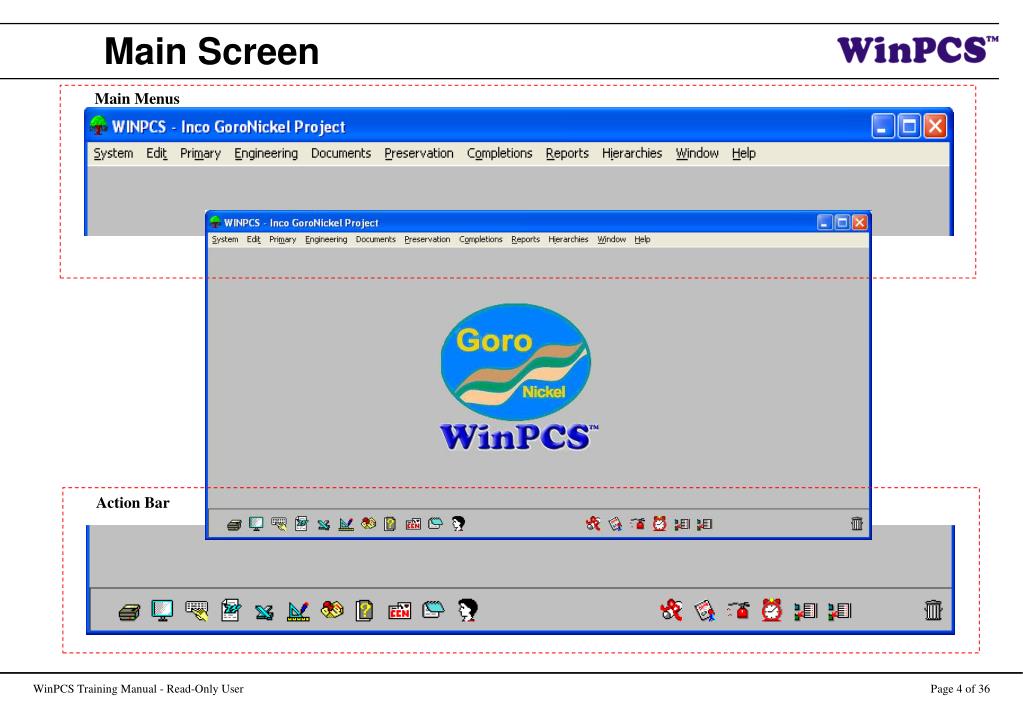The width and height of the screenshot is (1023, 708).
Task: Maximize the center WinPCS window
Action: [842, 223]
